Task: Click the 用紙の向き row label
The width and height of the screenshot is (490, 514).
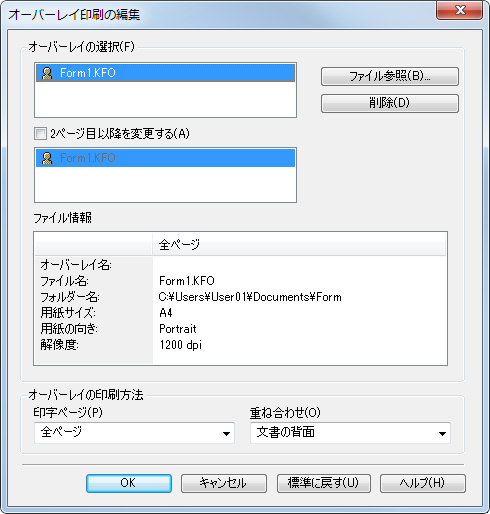Action: tap(69, 329)
